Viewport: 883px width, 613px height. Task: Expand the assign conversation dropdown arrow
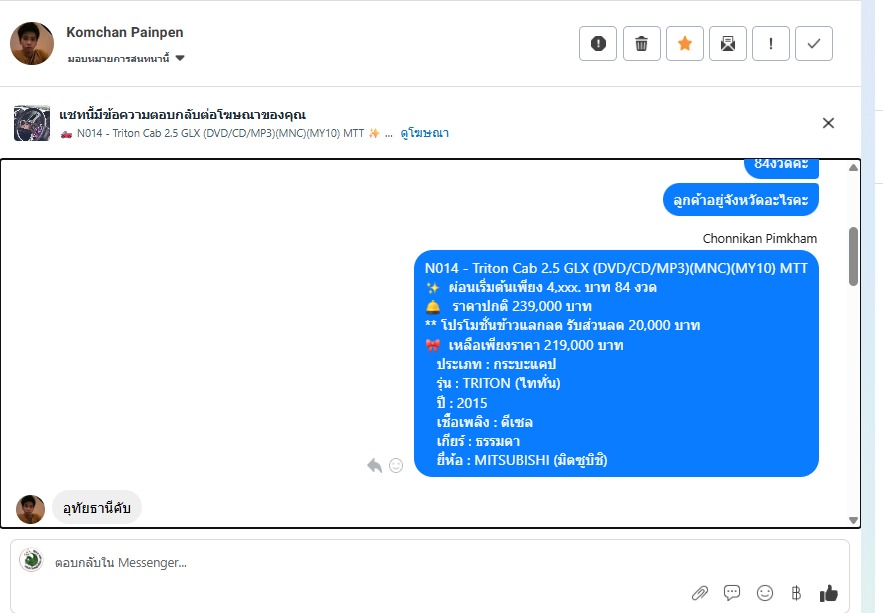pyautogui.click(x=180, y=58)
